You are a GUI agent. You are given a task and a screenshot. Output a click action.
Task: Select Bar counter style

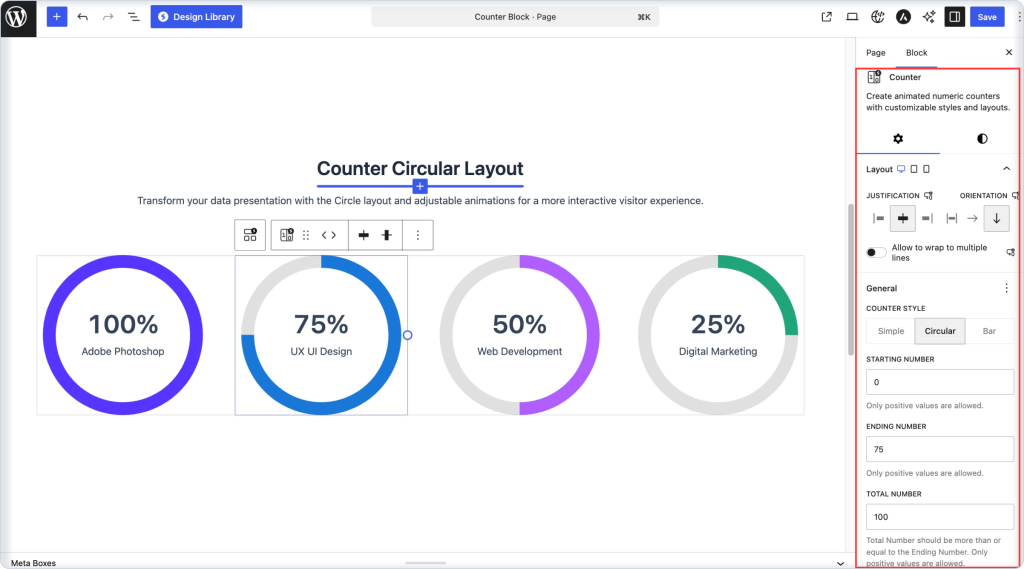click(x=989, y=331)
